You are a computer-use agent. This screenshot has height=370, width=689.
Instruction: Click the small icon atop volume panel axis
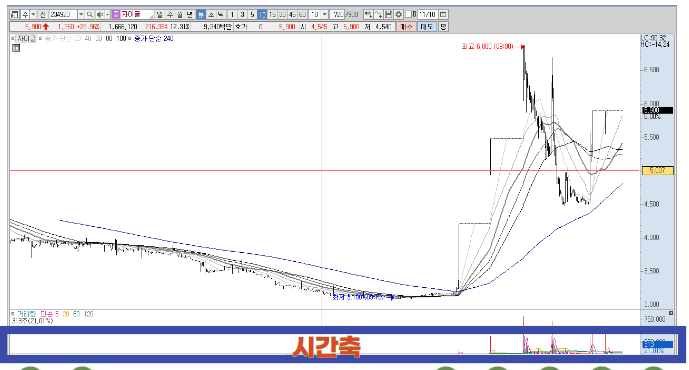[671, 313]
